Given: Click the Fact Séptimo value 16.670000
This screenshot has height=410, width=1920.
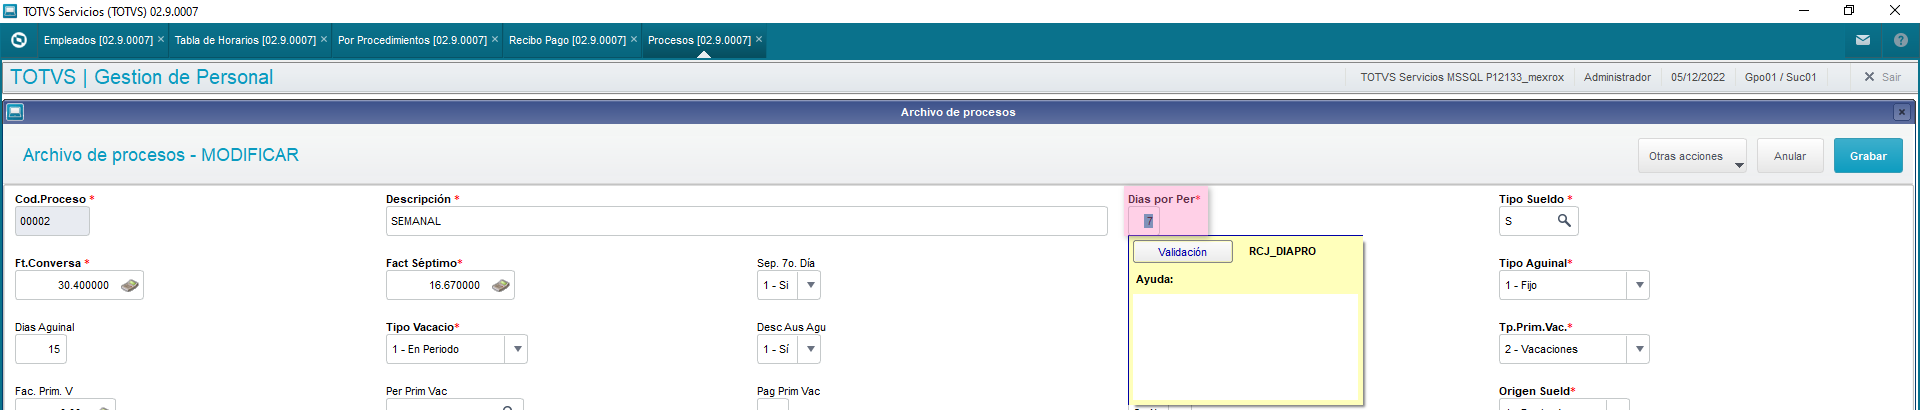Looking at the screenshot, I should tap(454, 285).
